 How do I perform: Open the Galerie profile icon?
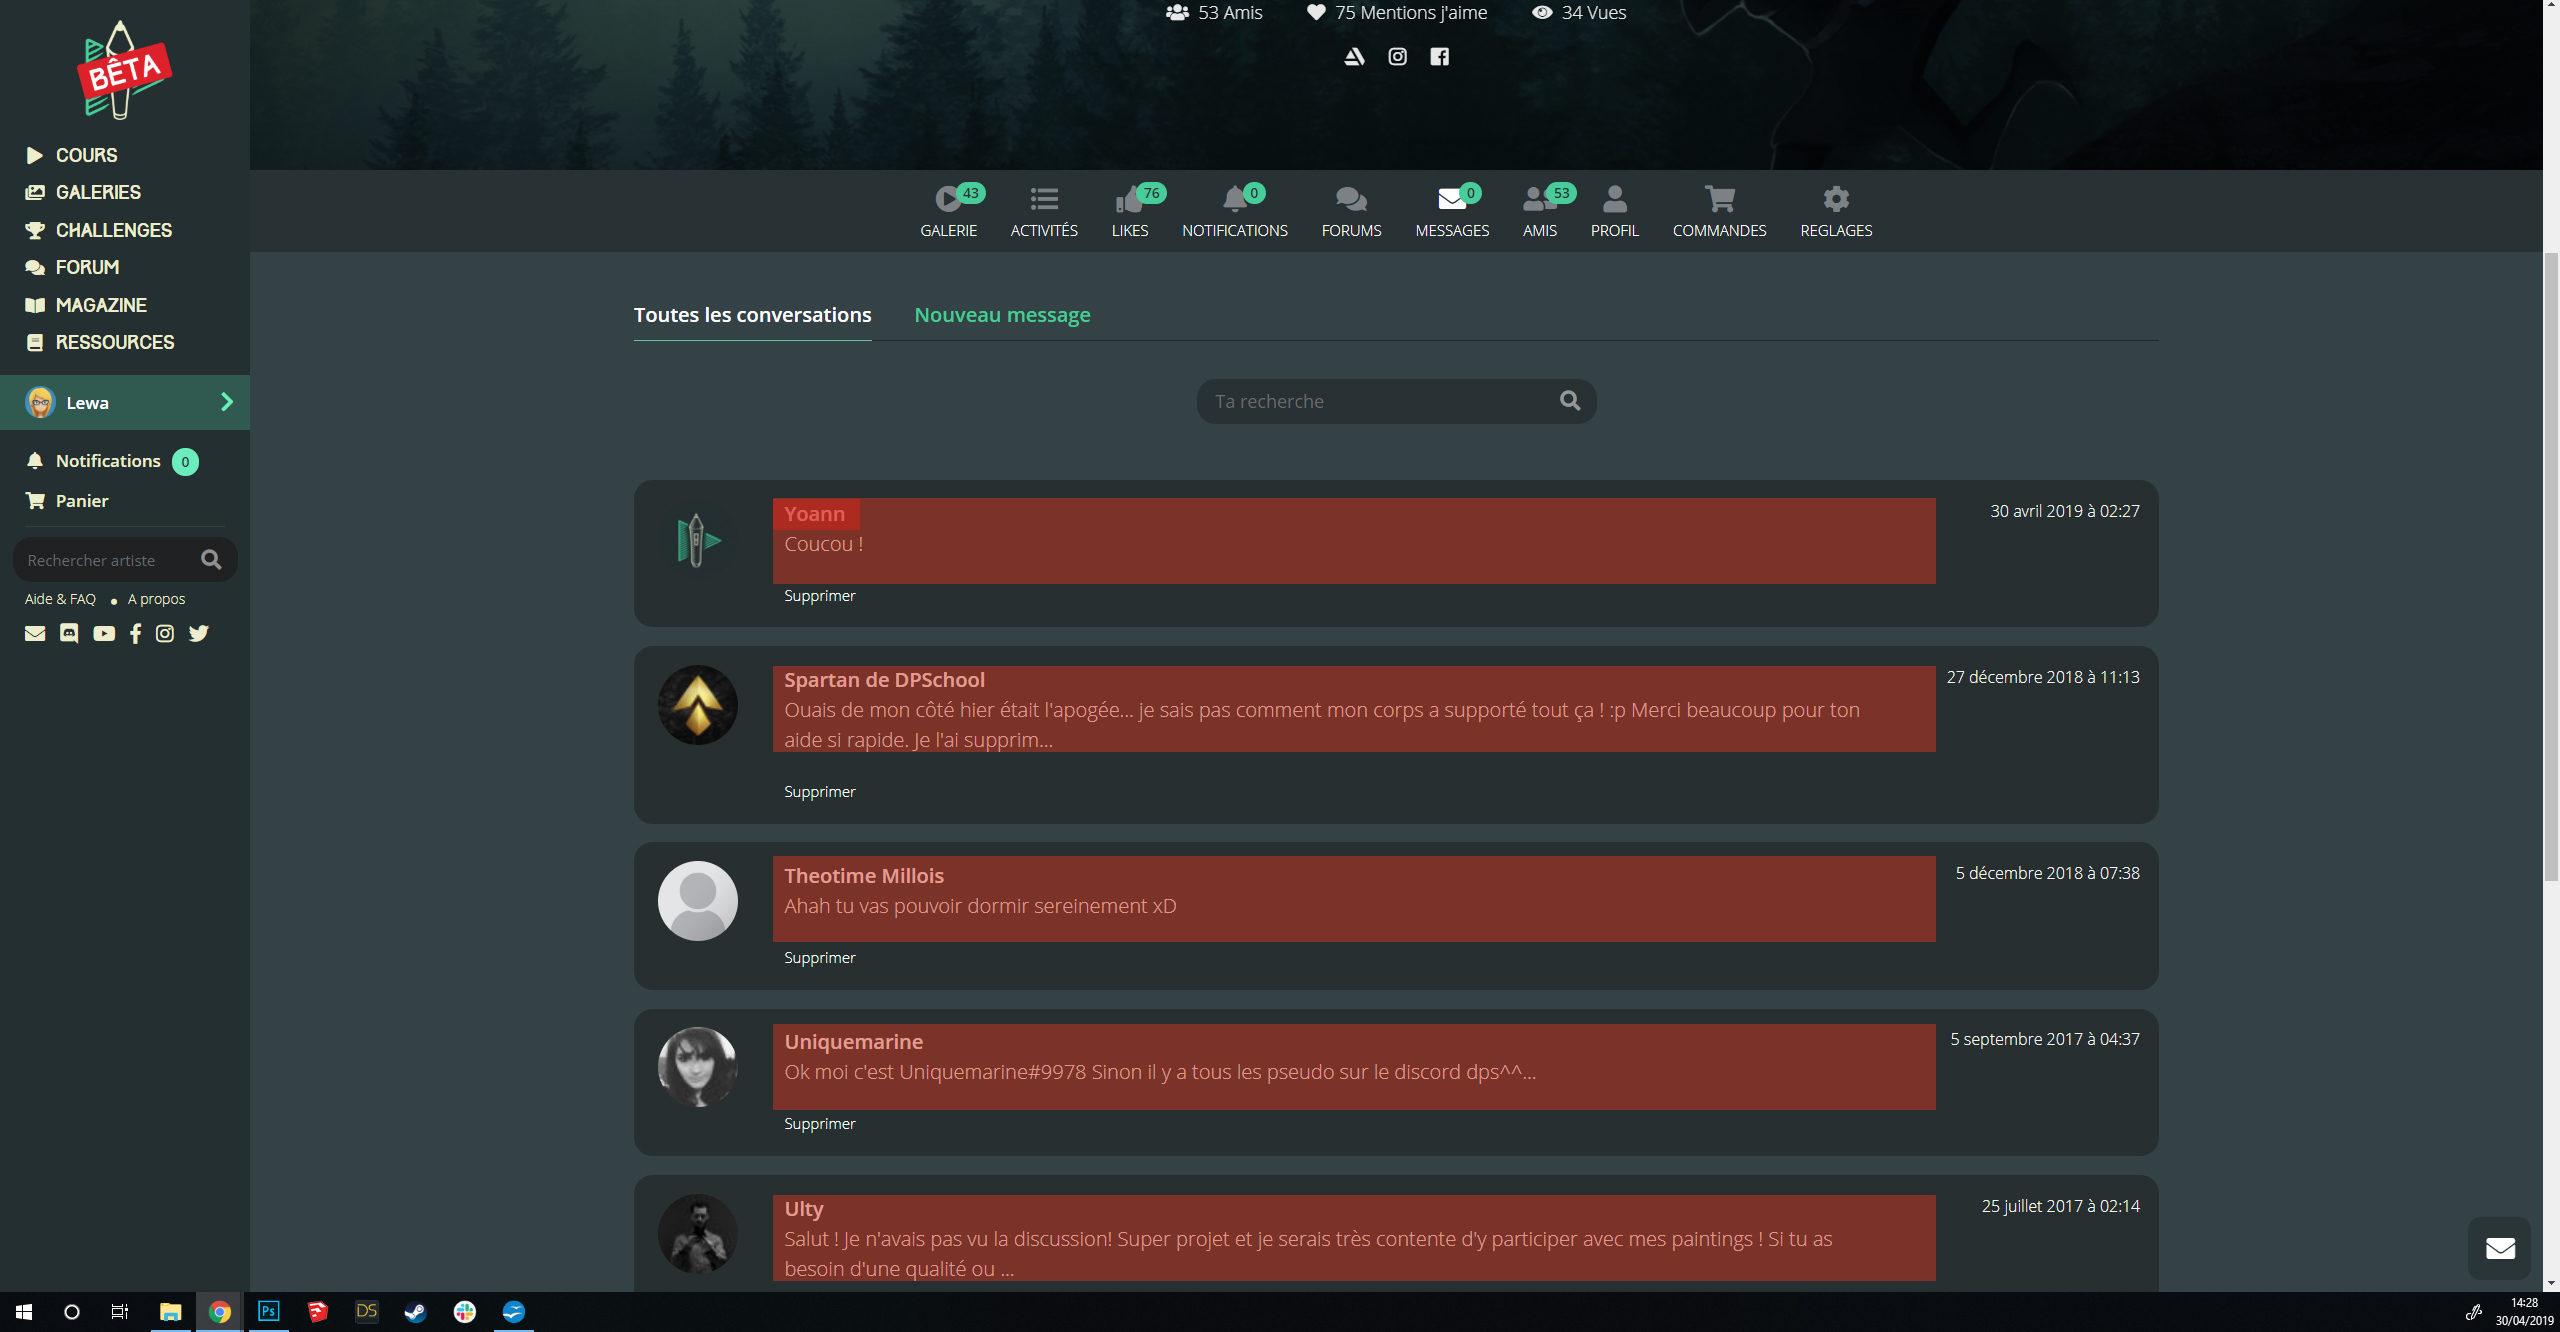pyautogui.click(x=948, y=200)
